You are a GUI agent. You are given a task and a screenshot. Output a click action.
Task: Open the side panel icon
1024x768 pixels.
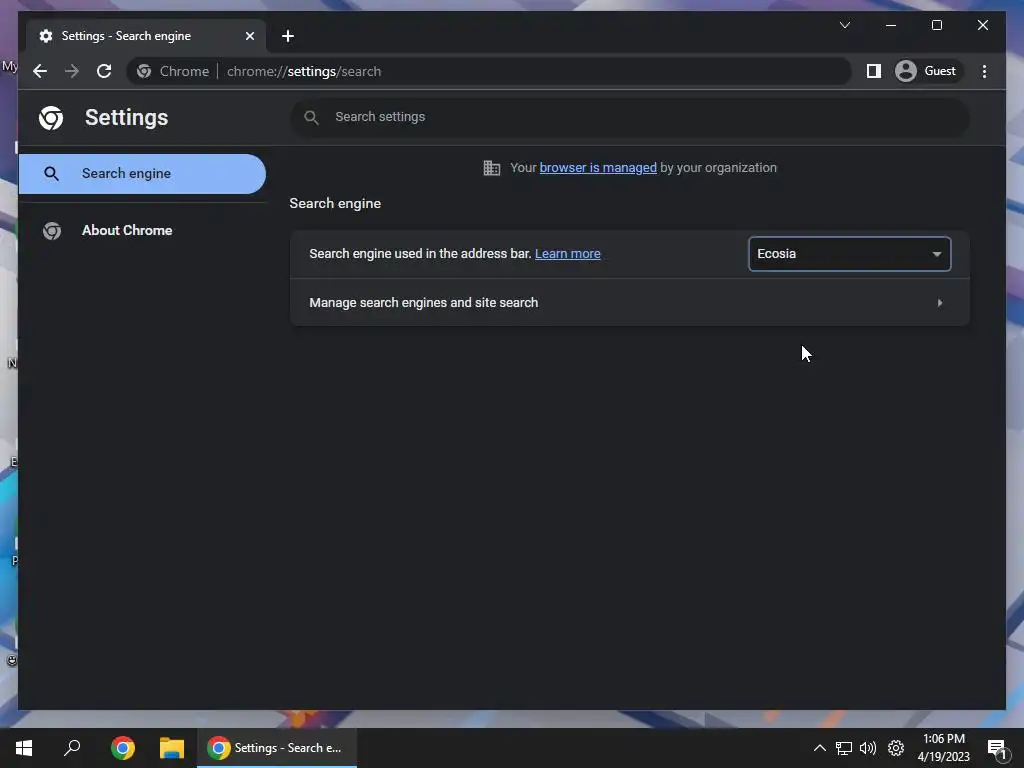coord(873,71)
